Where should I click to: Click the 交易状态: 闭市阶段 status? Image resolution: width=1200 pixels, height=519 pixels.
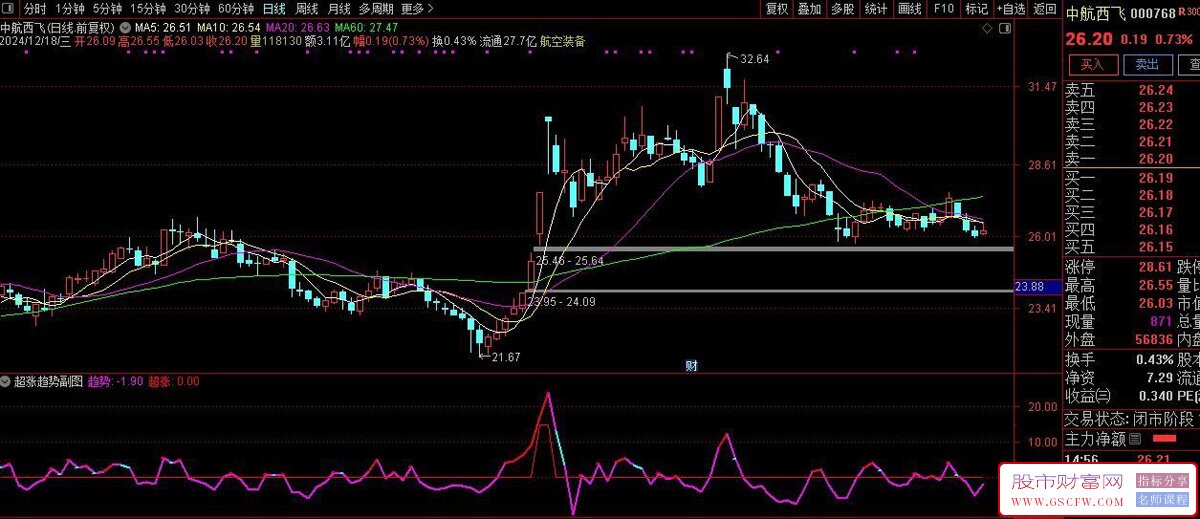pyautogui.click(x=1128, y=419)
